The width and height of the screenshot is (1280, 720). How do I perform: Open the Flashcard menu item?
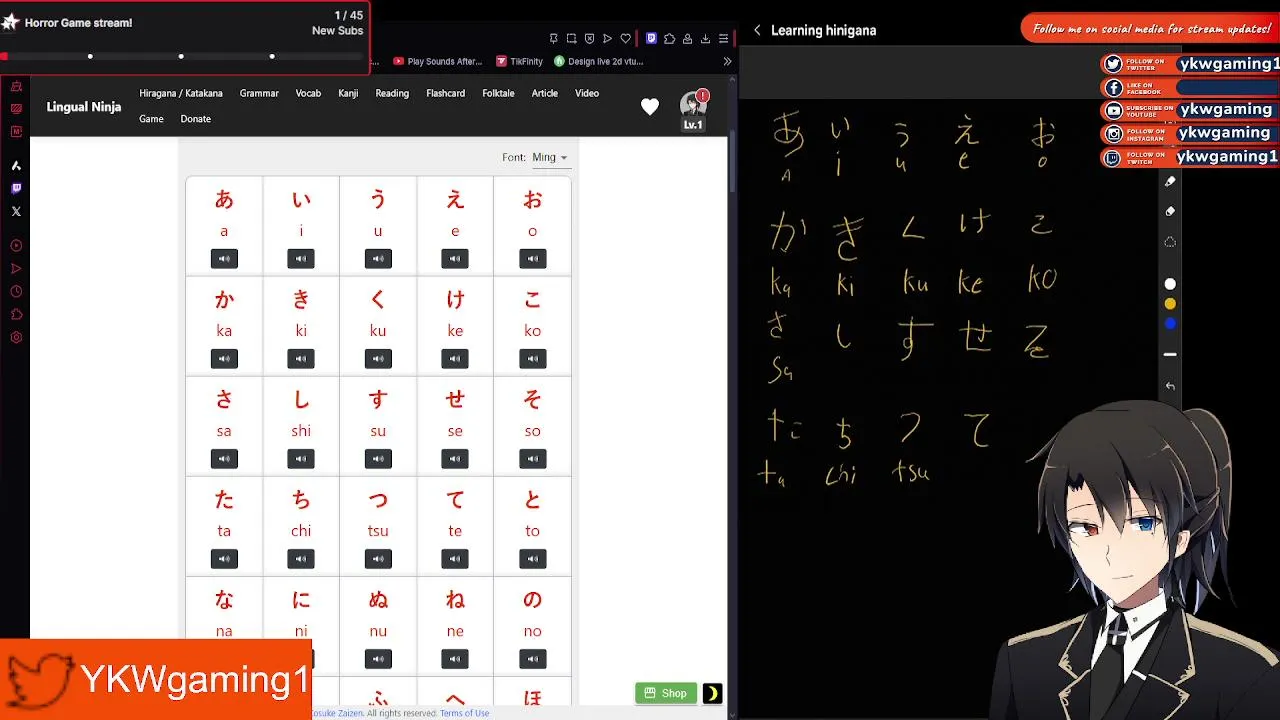pos(445,93)
